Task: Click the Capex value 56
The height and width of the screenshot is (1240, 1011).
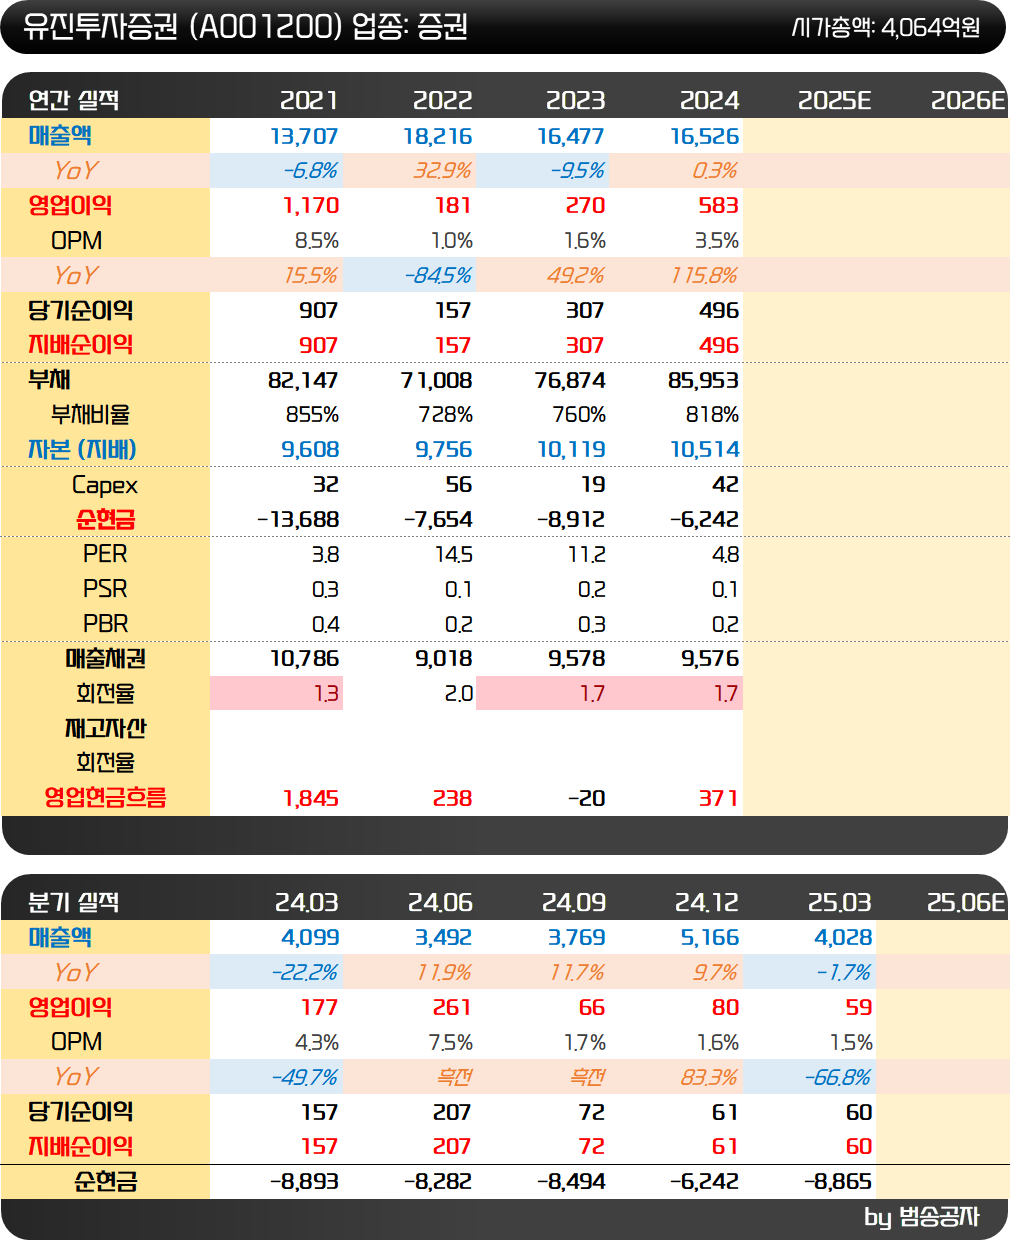Action: click(459, 484)
